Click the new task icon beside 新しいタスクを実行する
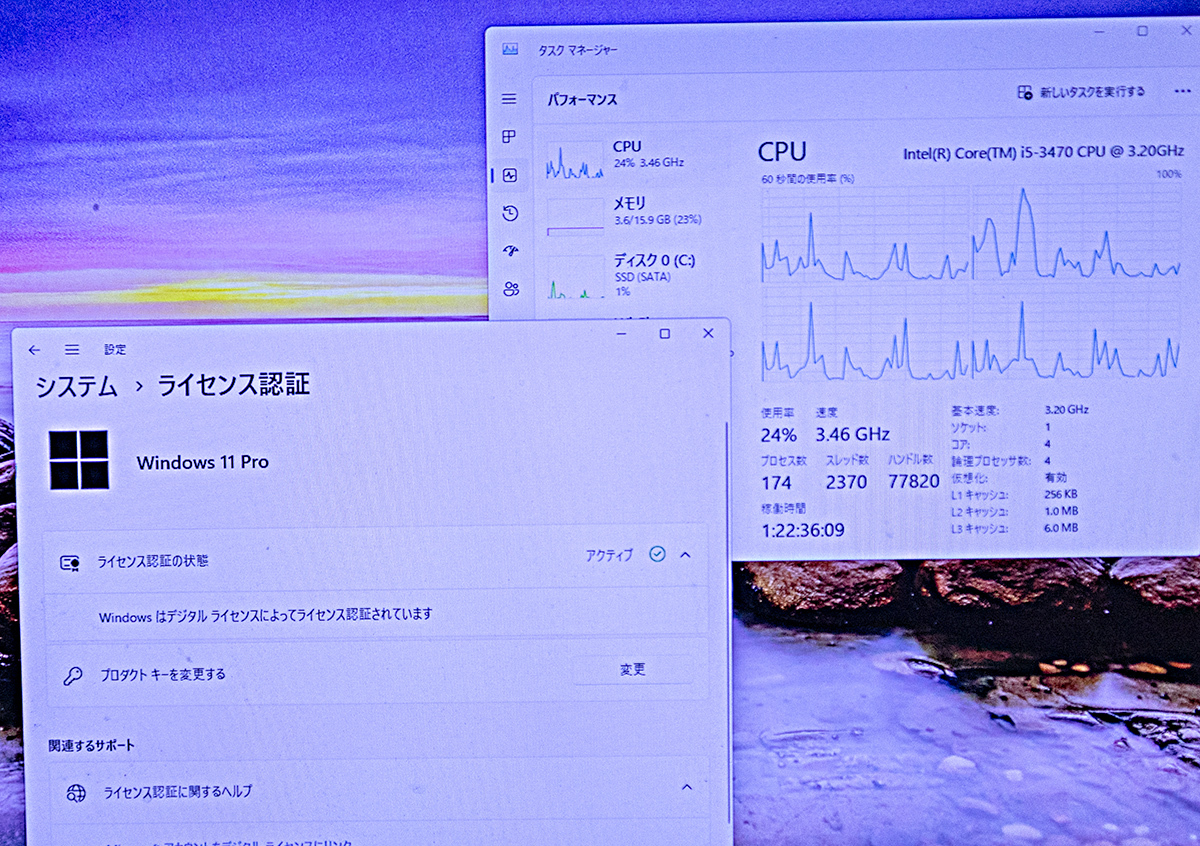Image resolution: width=1200 pixels, height=846 pixels. tap(1025, 91)
